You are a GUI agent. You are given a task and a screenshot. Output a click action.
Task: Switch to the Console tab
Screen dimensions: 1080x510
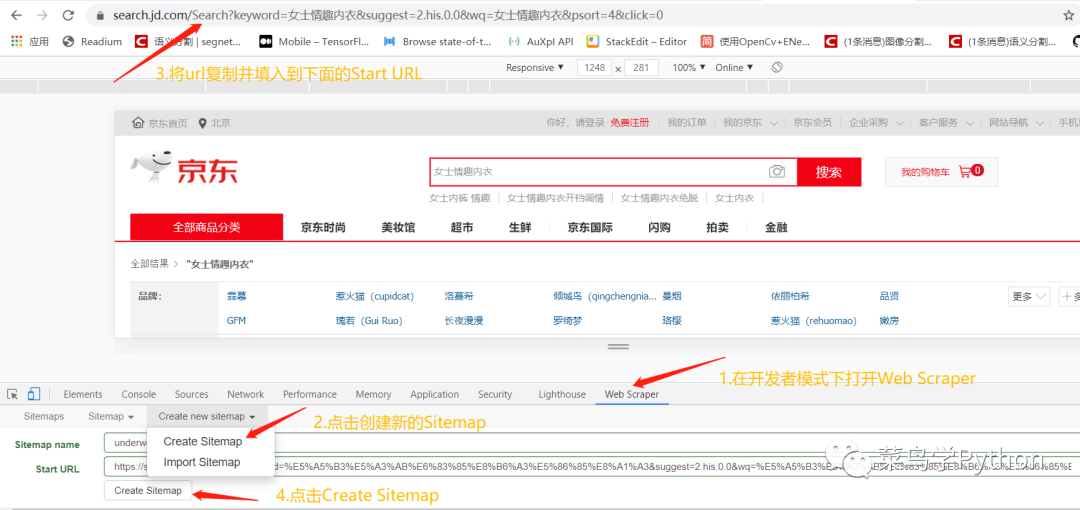point(139,394)
